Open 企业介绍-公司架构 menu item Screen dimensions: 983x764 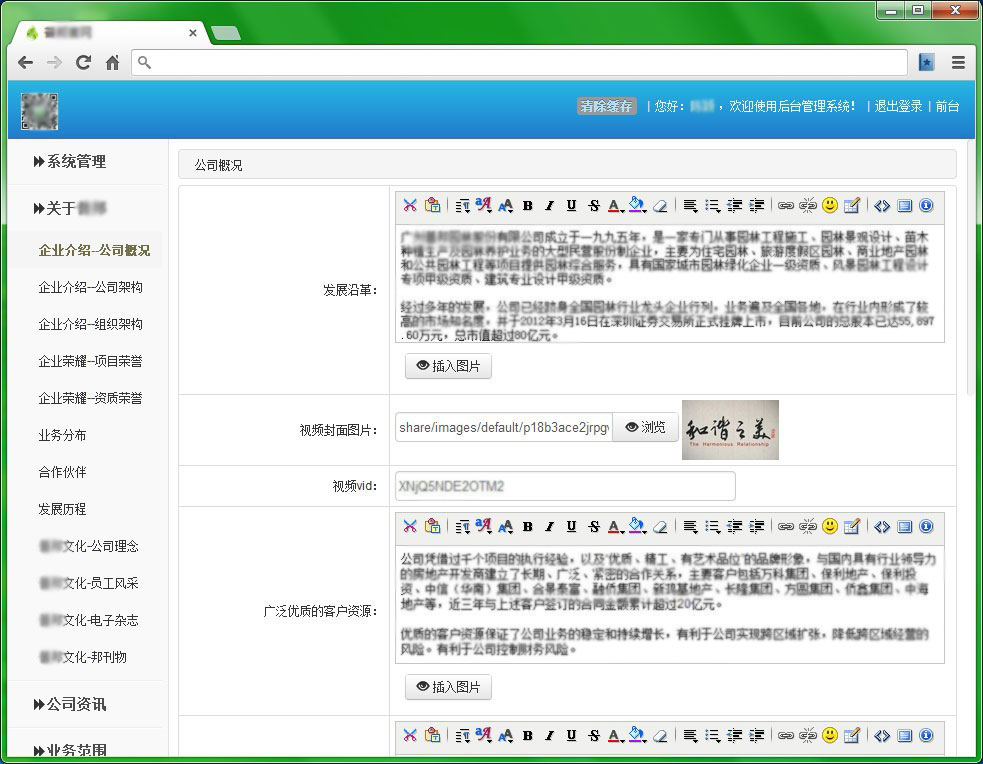pyautogui.click(x=90, y=287)
